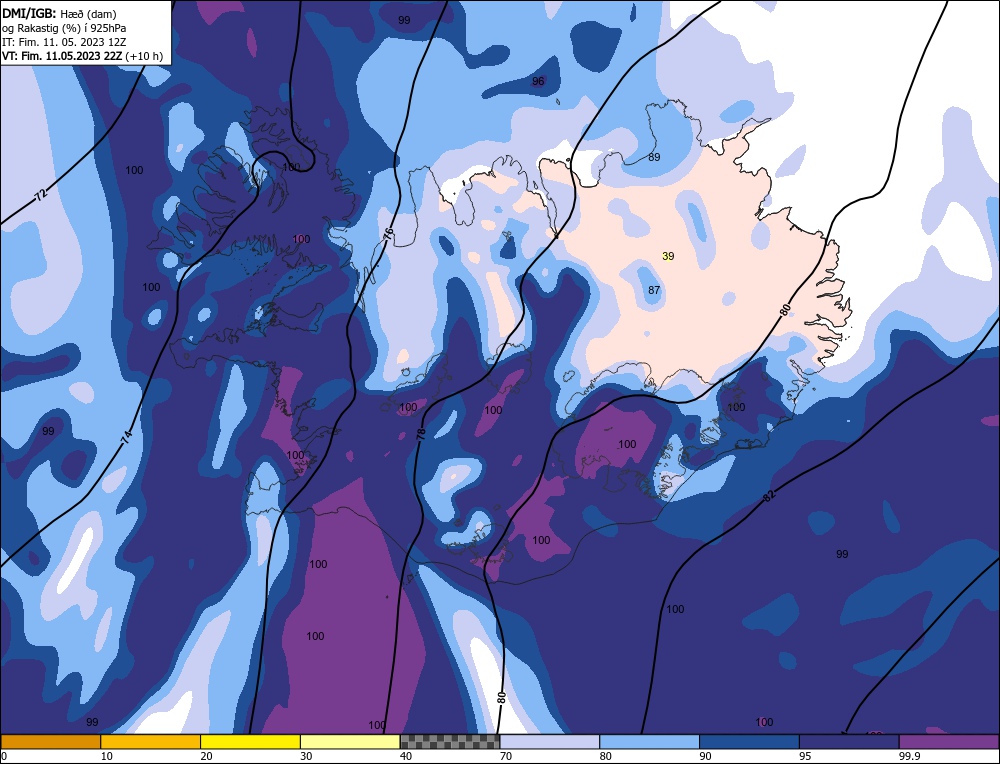Choose the medium blue 90–95 legend swatch
The width and height of the screenshot is (1000, 764).
pos(749,742)
